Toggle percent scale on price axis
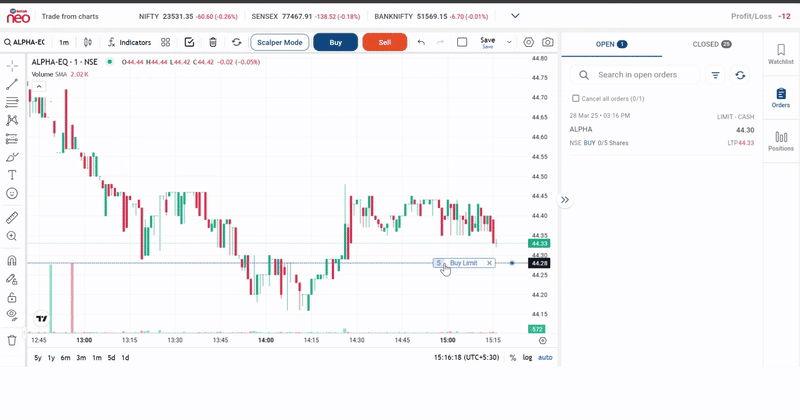This screenshot has width=800, height=420. 513,357
